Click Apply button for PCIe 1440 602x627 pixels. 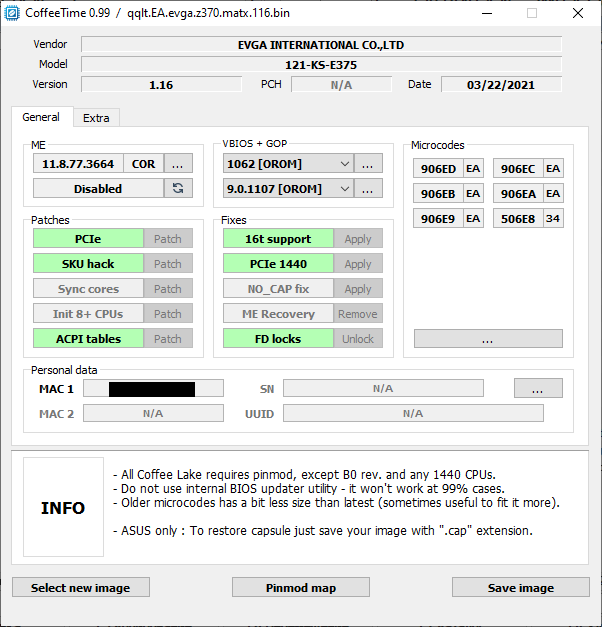pyautogui.click(x=358, y=264)
